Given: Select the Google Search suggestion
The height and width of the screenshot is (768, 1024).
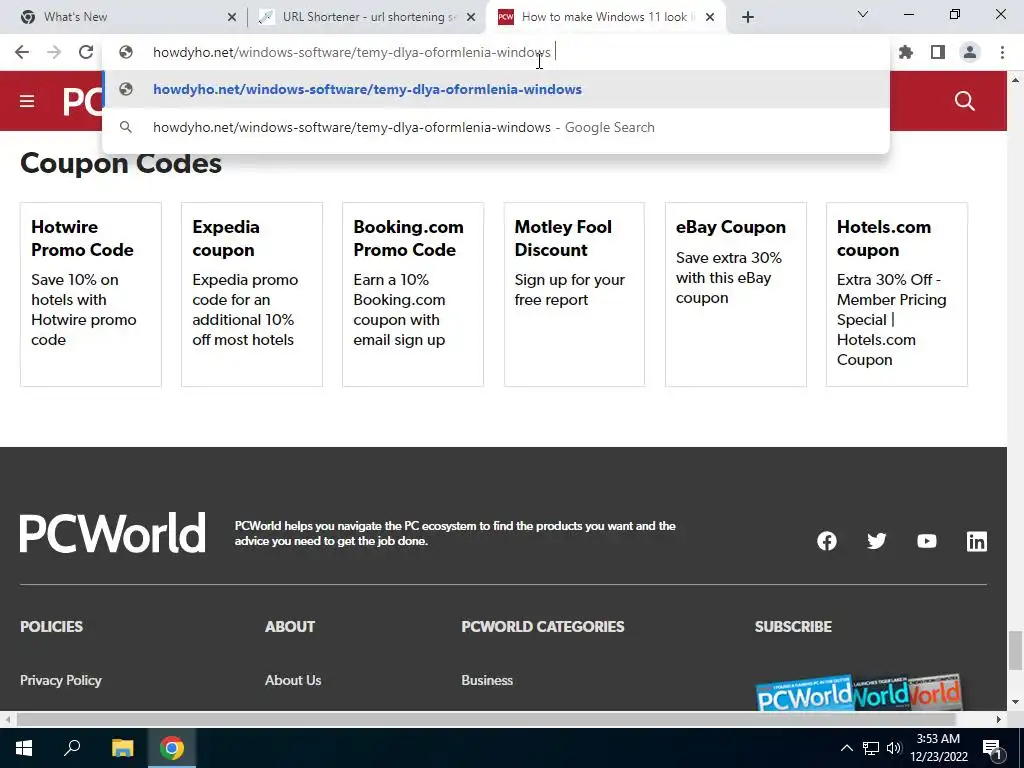Looking at the screenshot, I should pyautogui.click(x=496, y=127).
